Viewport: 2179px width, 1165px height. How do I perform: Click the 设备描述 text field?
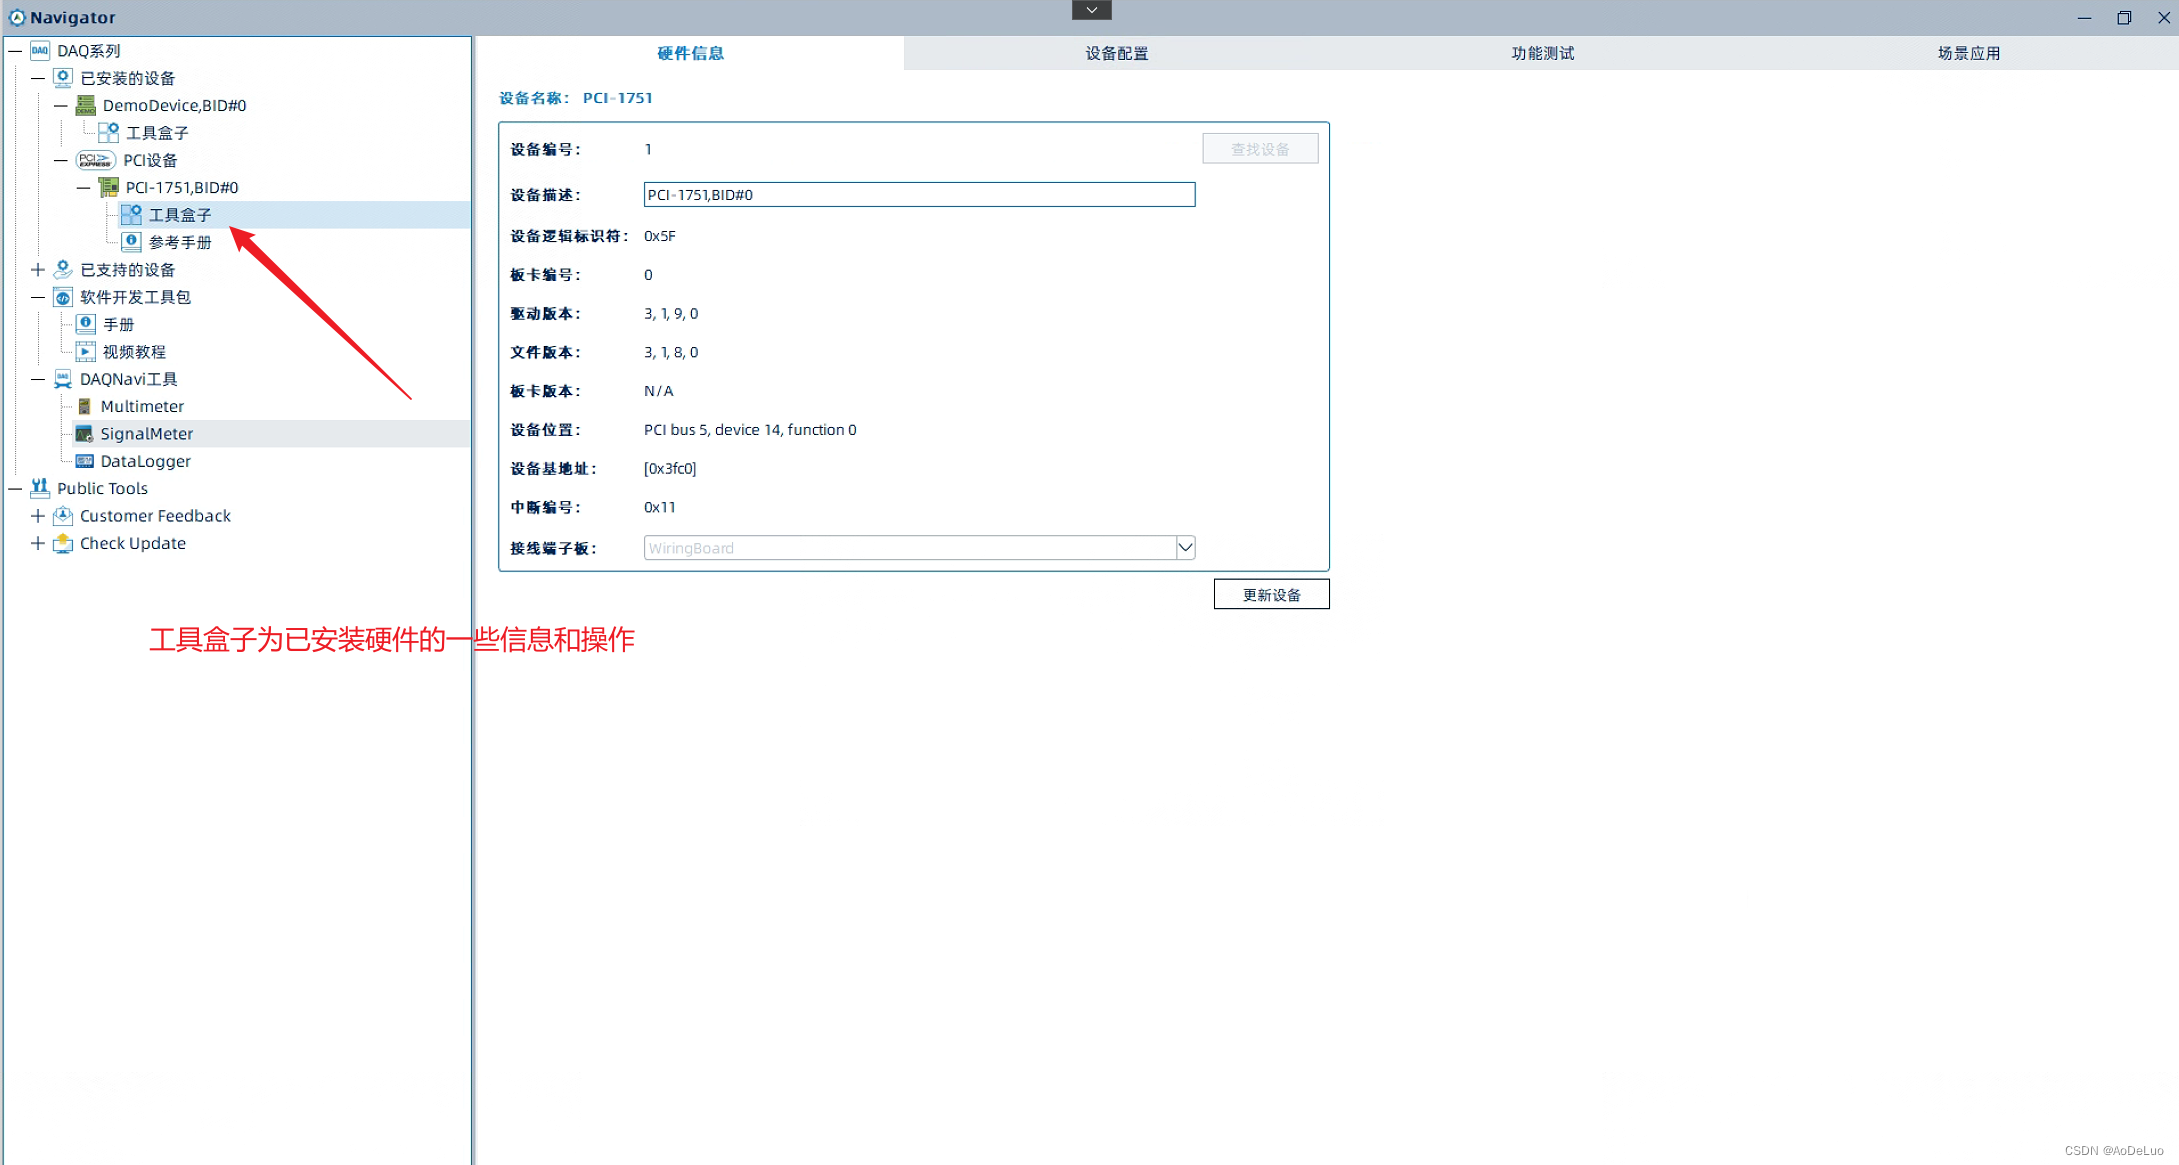tap(918, 195)
